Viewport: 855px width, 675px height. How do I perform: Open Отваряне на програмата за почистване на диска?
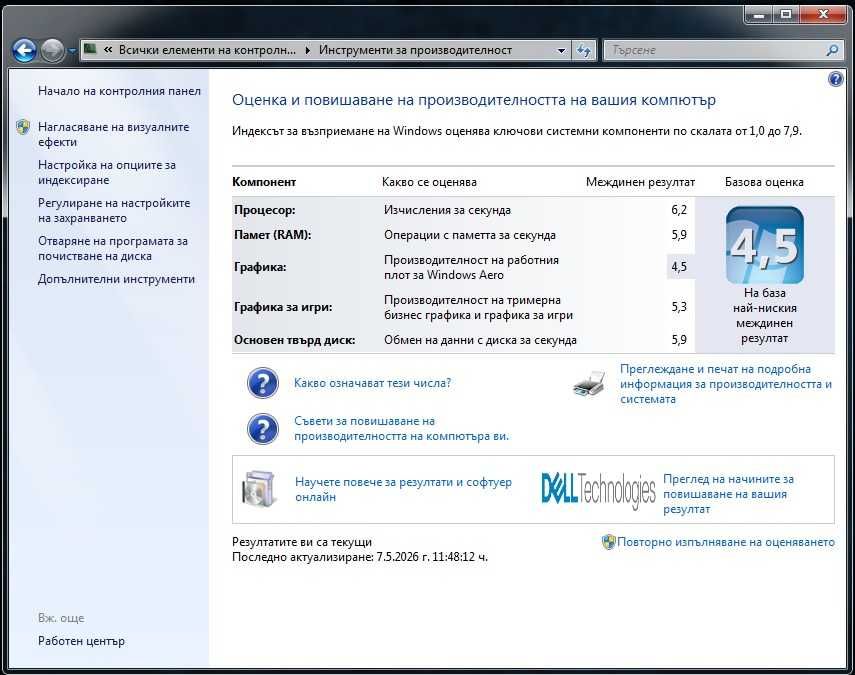113,249
